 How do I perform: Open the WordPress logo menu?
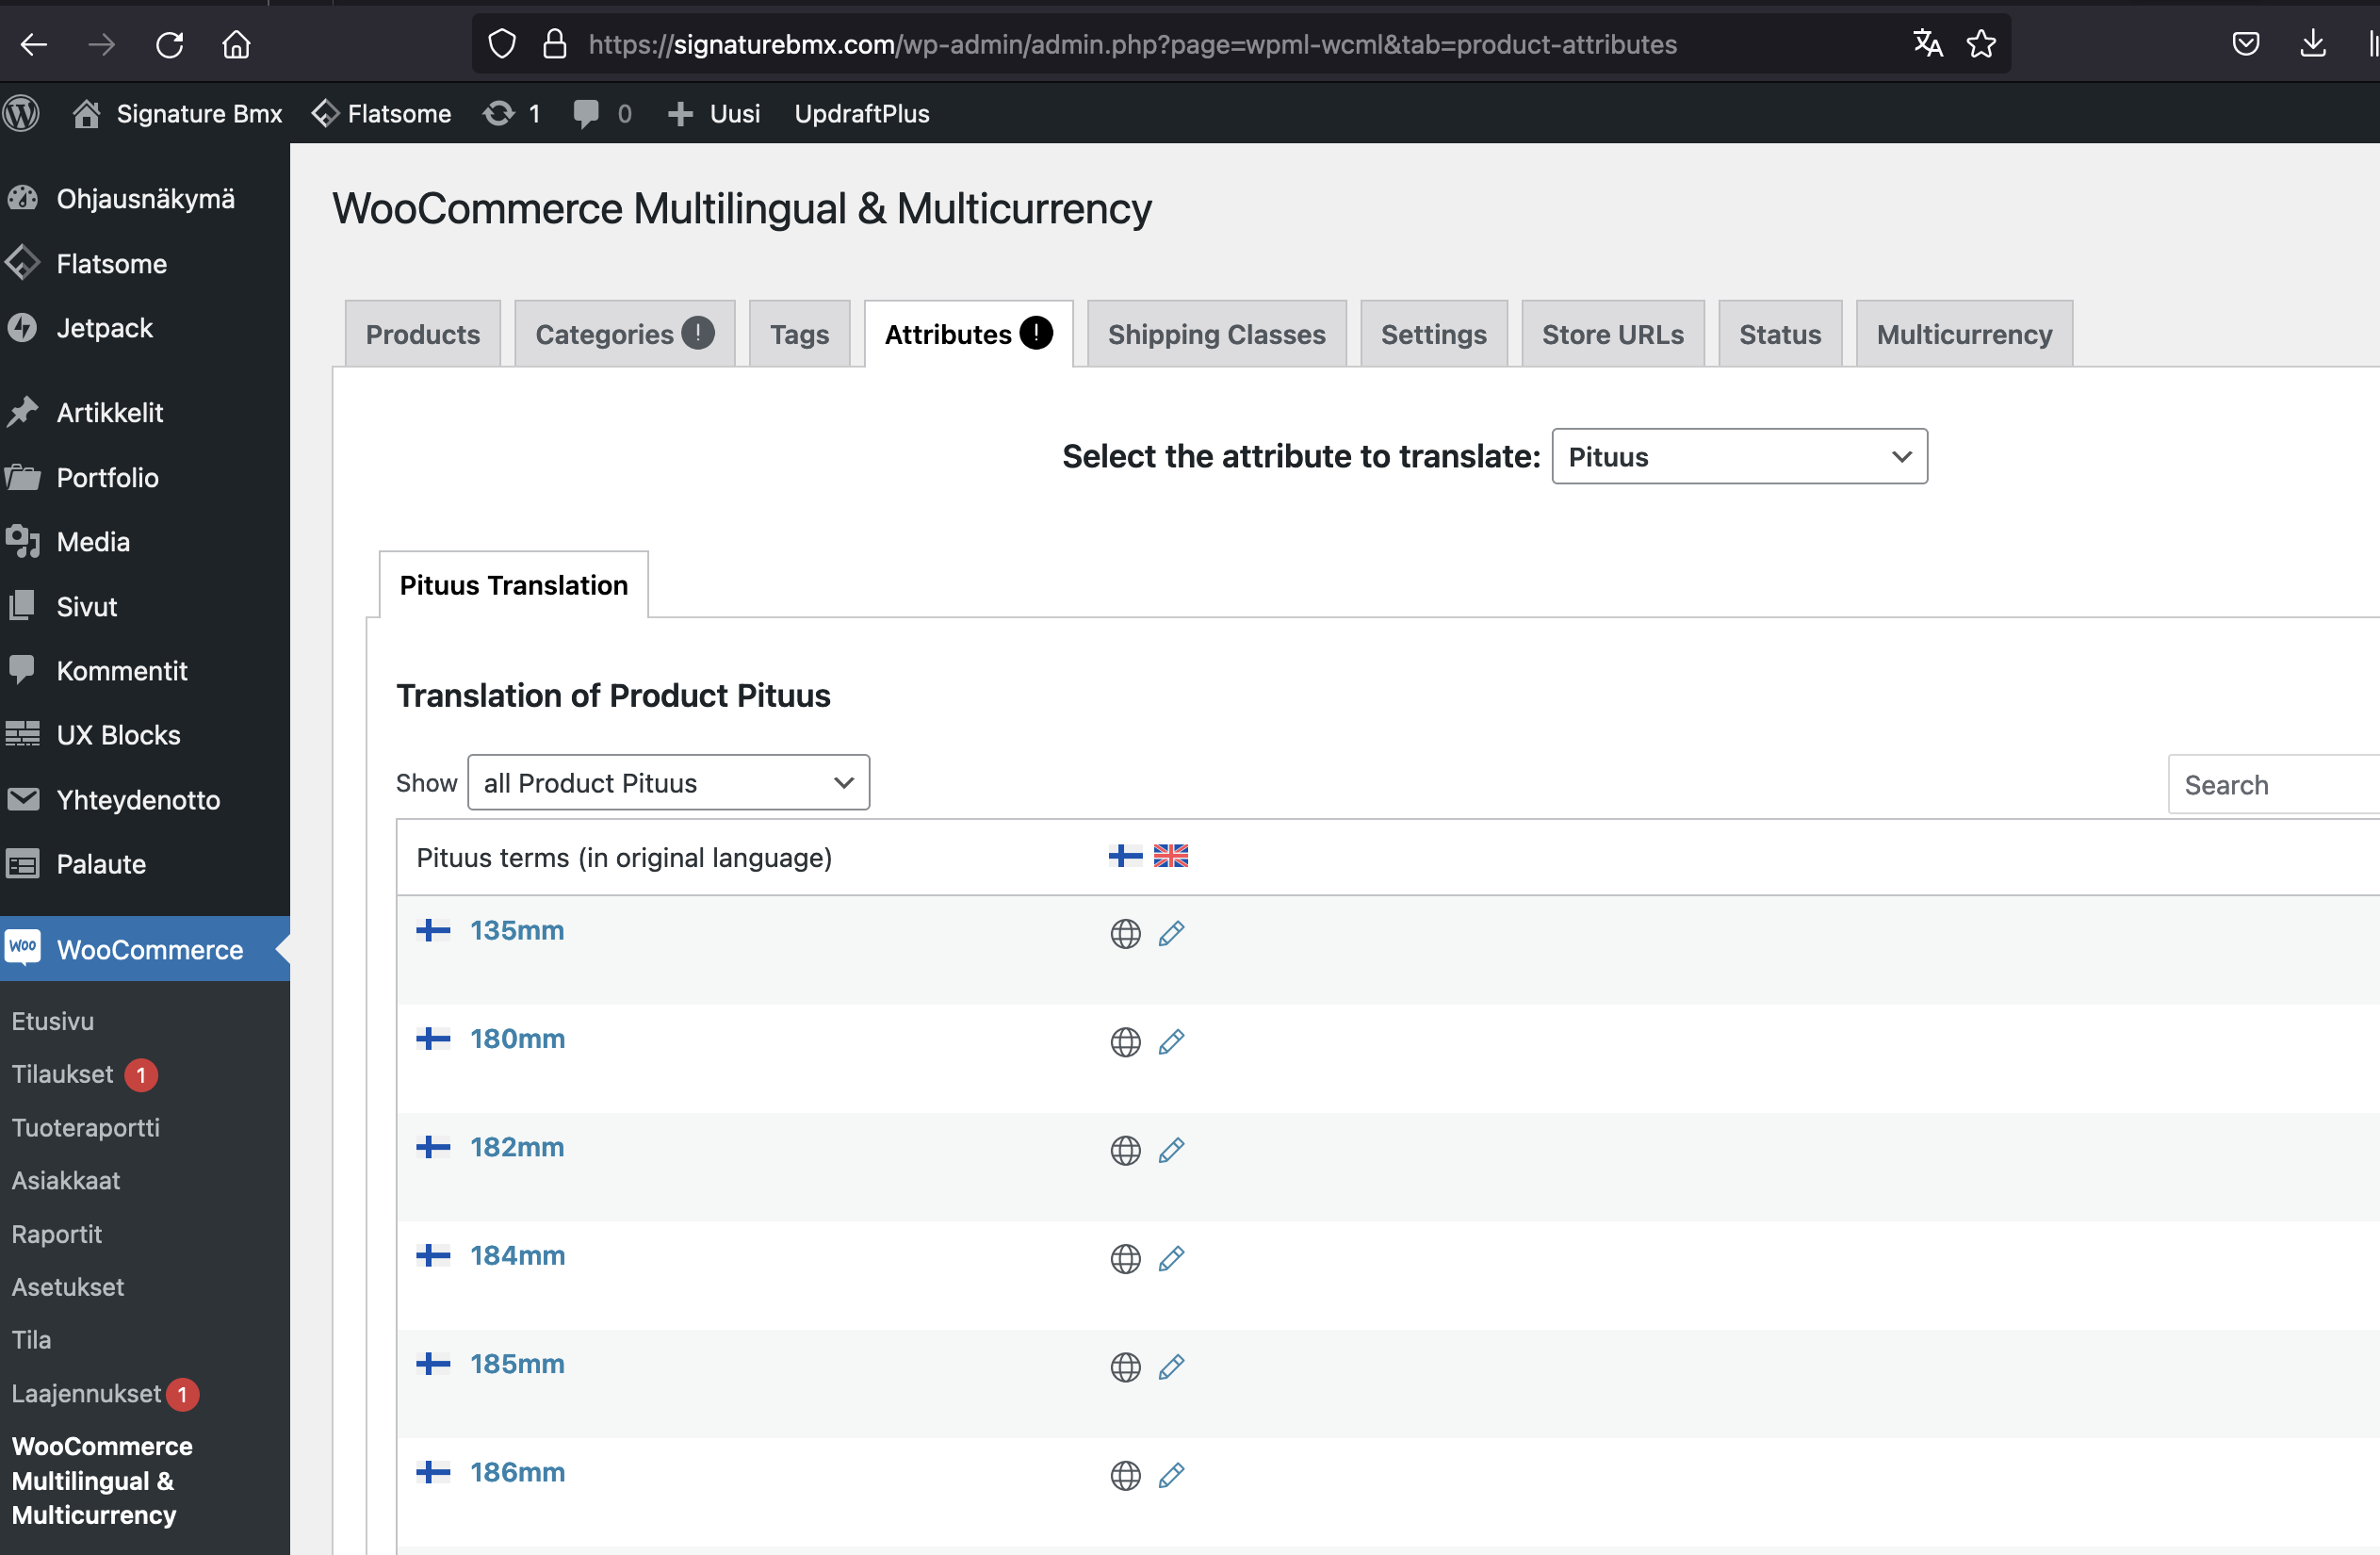21,113
